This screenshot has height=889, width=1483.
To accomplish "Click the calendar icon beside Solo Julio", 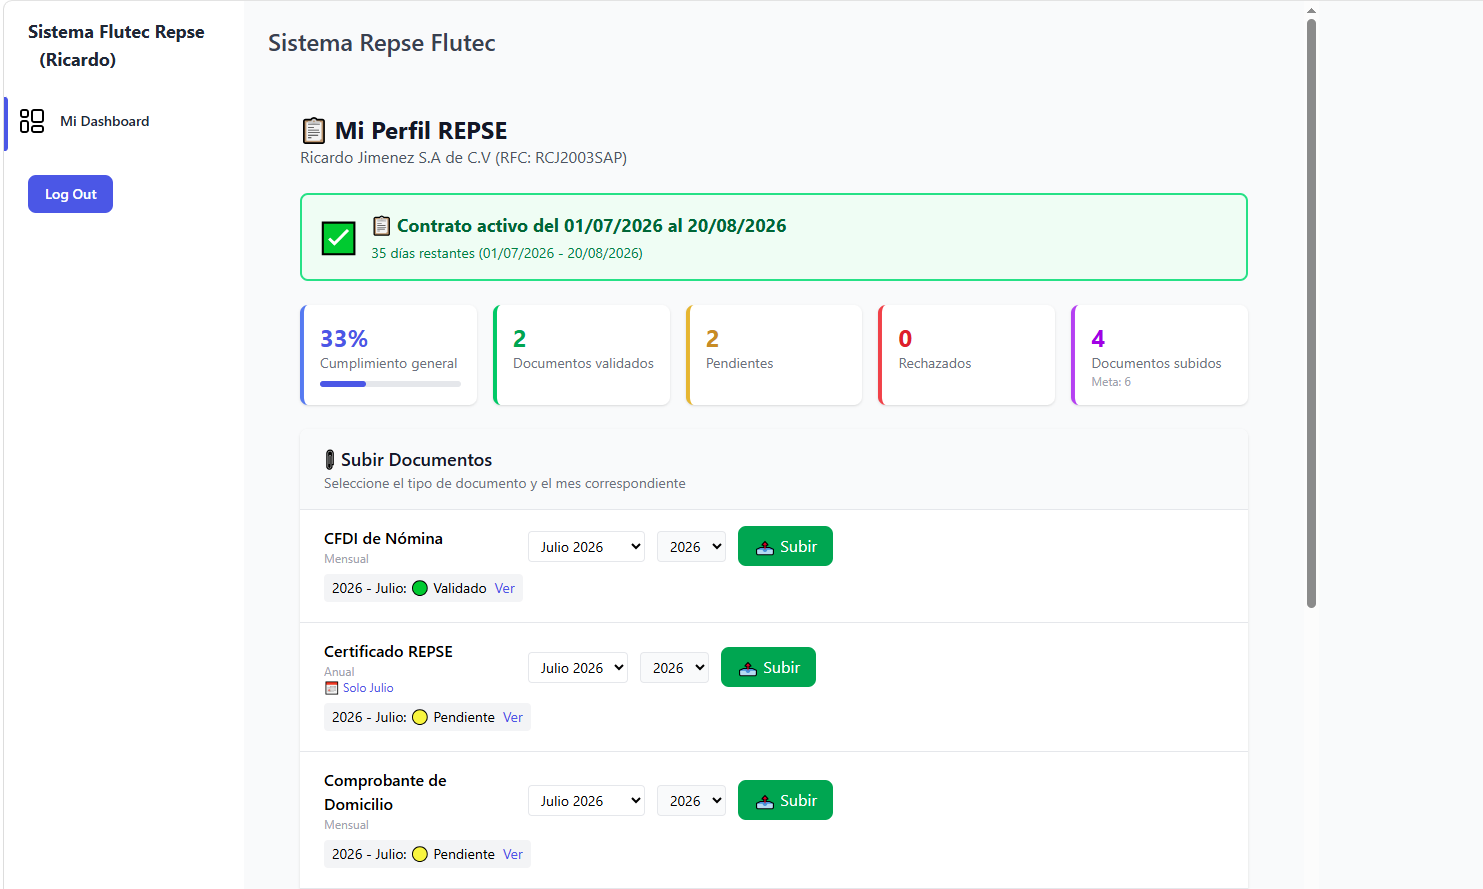I will tap(331, 688).
